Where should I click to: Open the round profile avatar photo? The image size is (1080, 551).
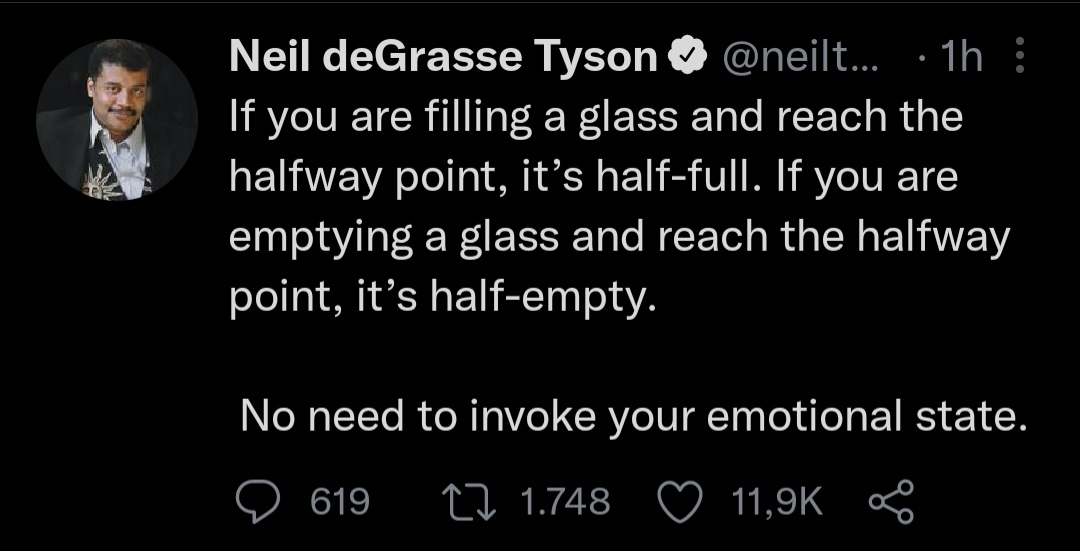click(x=117, y=120)
